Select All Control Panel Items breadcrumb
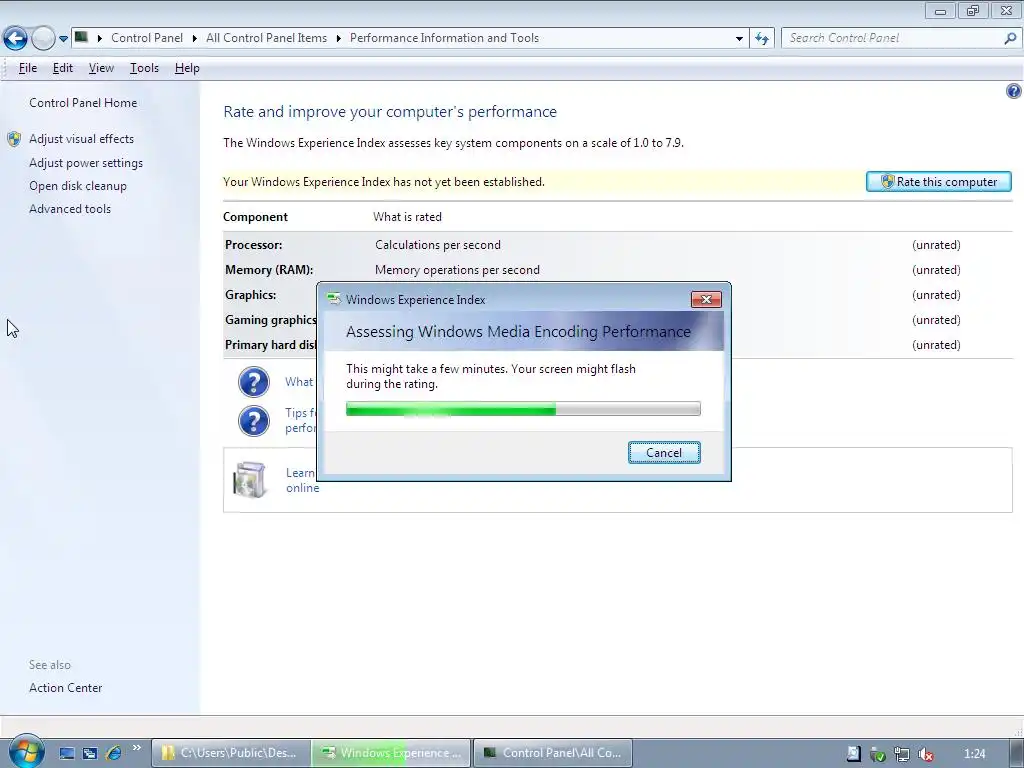 click(266, 38)
